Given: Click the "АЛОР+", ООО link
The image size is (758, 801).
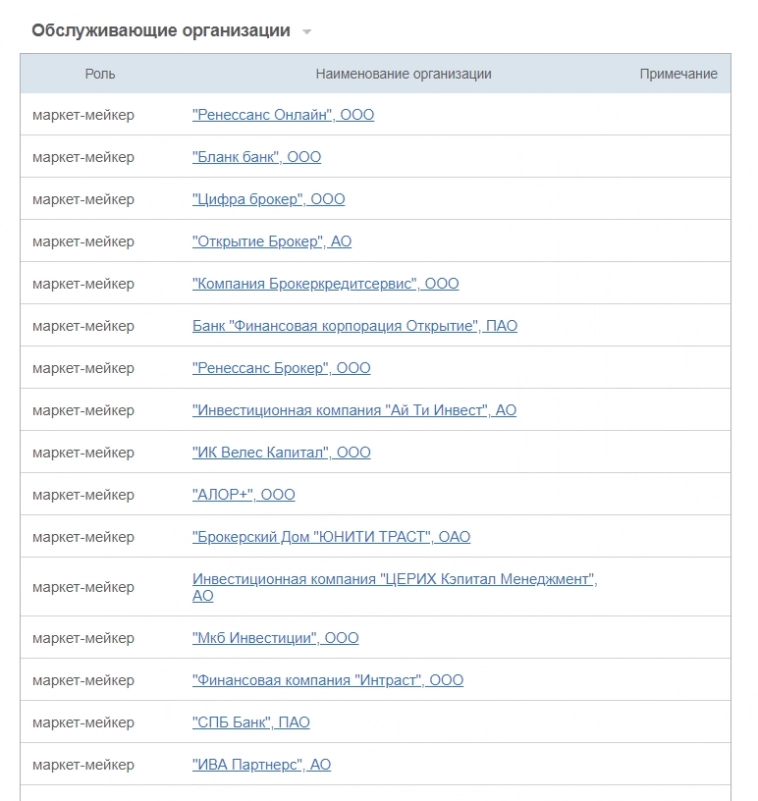Looking at the screenshot, I should [x=243, y=495].
